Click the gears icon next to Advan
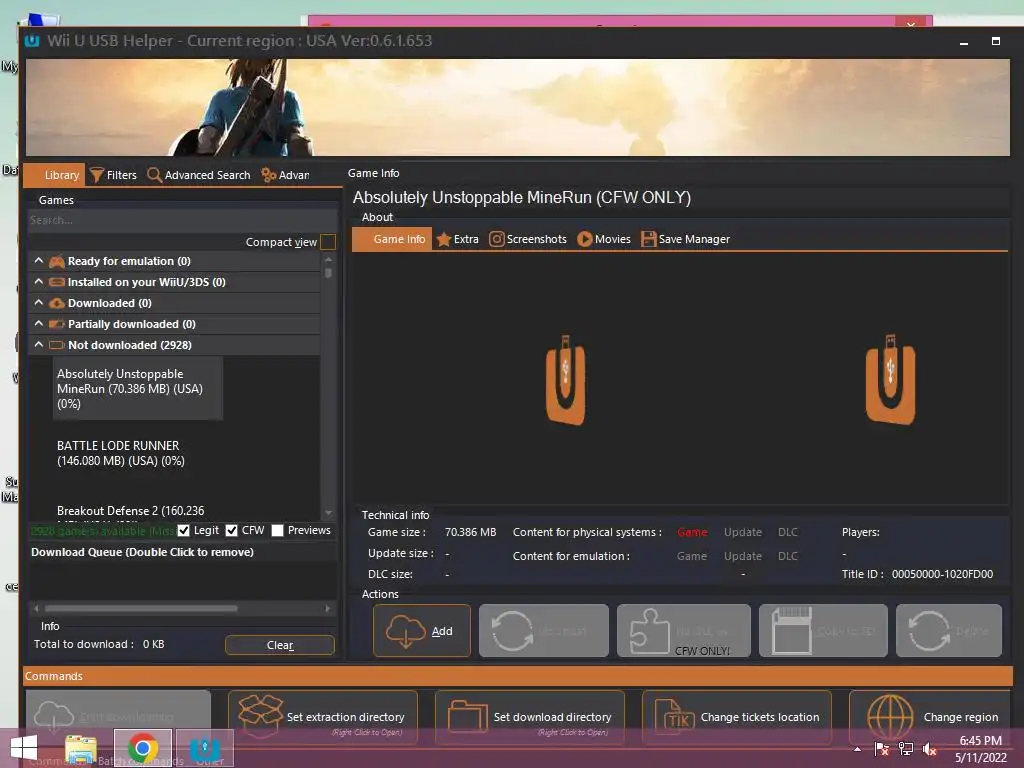Screen dimensions: 1024x768 (268, 175)
